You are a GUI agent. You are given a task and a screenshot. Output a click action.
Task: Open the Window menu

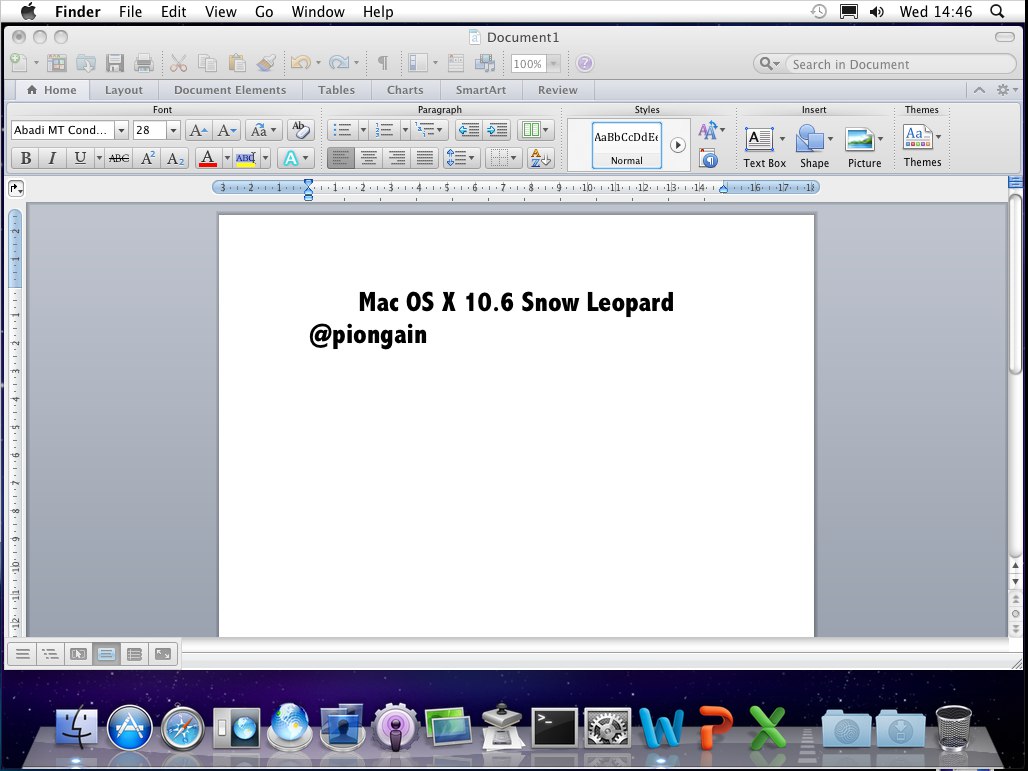[x=318, y=12]
